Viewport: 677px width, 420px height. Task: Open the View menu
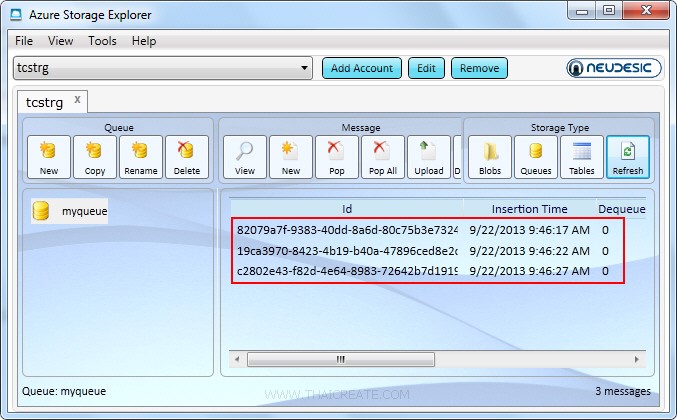pos(60,41)
